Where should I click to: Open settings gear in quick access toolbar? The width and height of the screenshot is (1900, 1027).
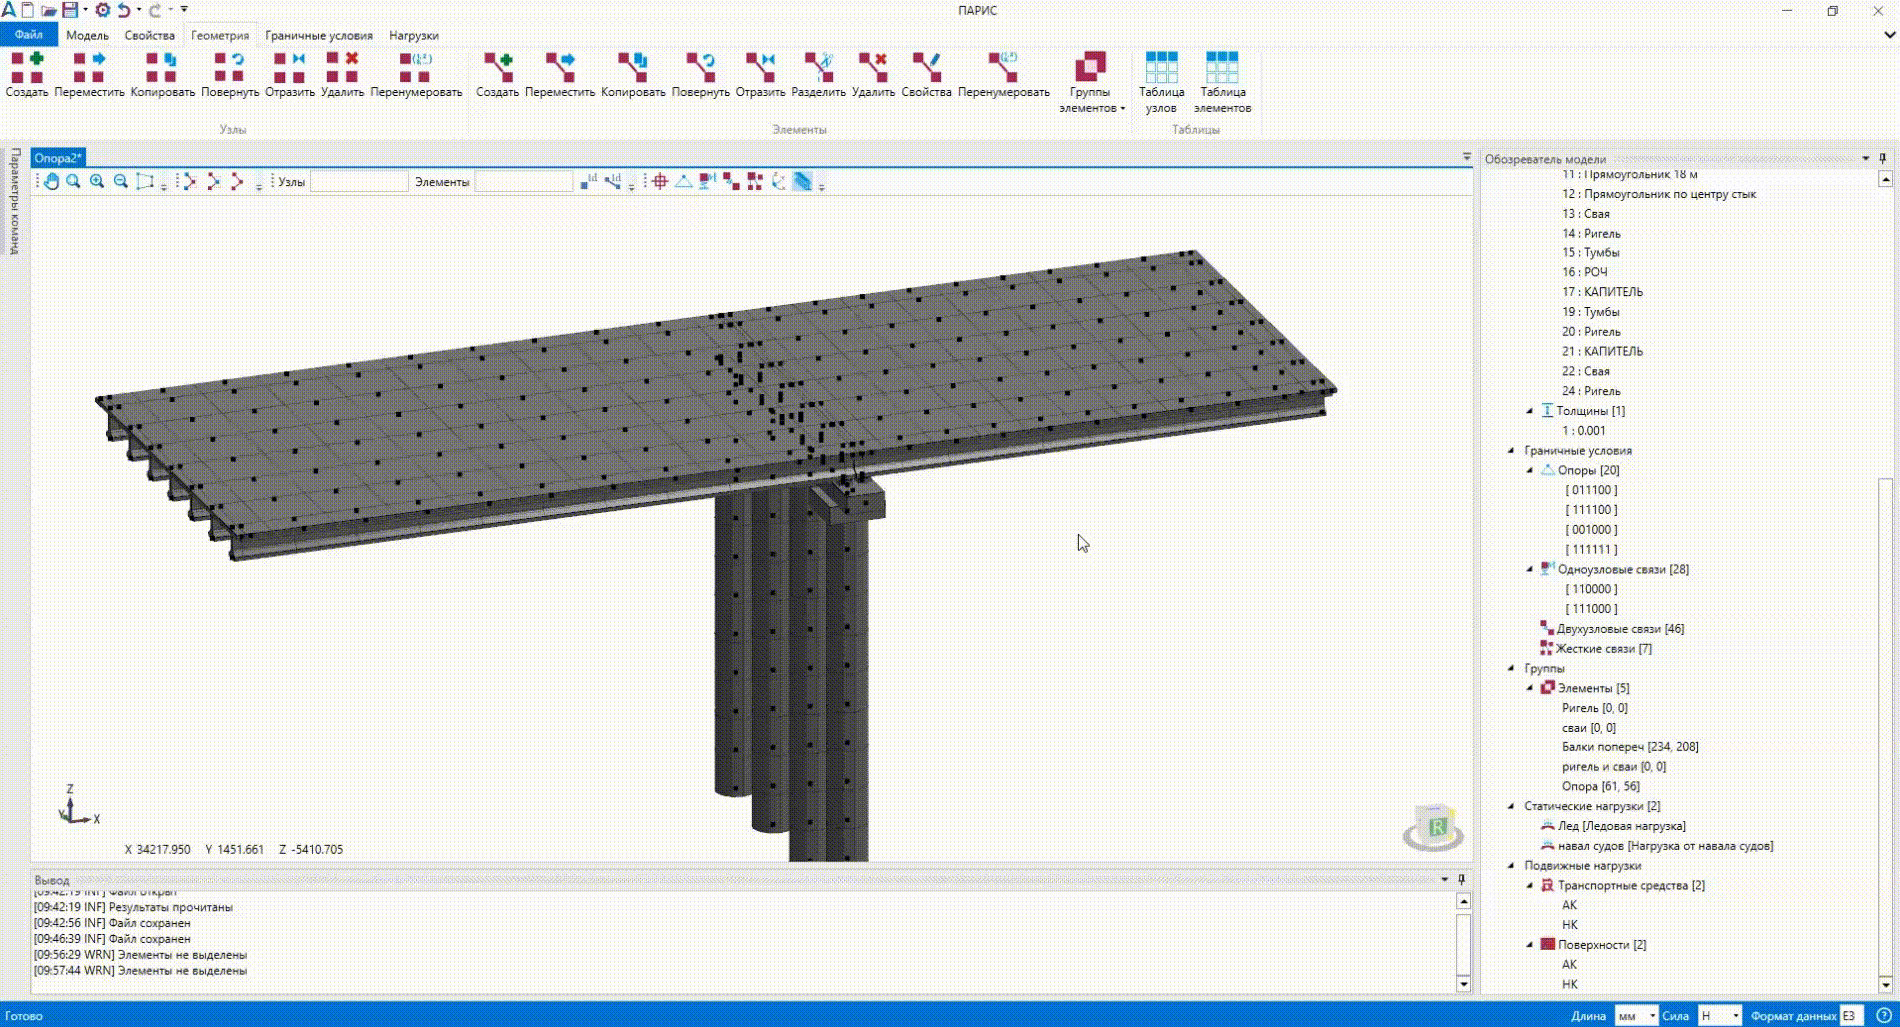click(102, 10)
